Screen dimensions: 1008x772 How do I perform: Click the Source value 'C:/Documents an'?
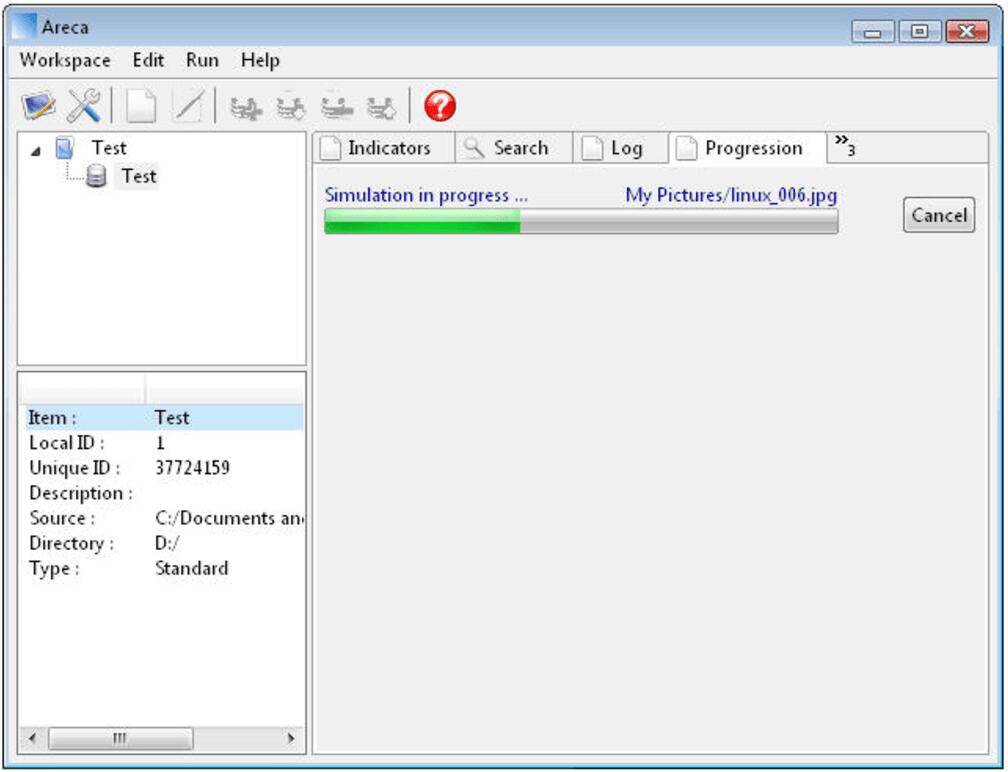229,518
